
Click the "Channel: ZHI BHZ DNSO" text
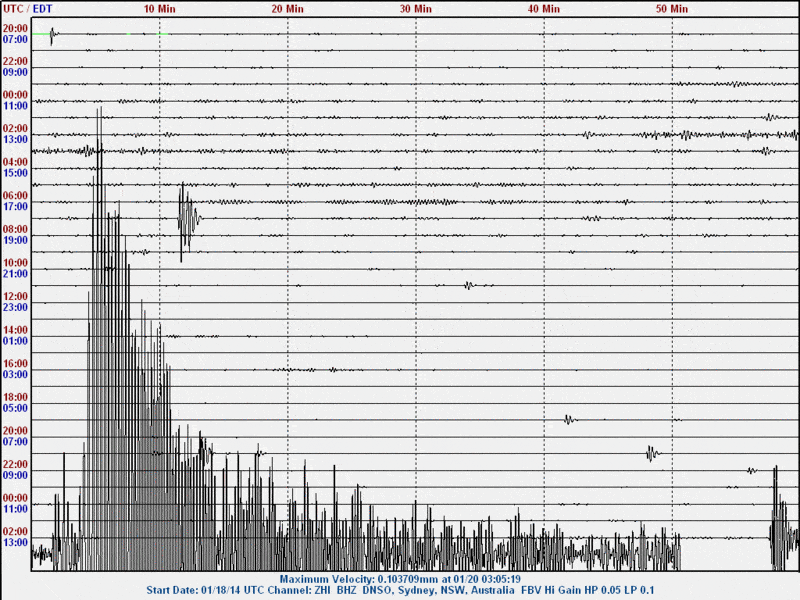(x=329, y=590)
